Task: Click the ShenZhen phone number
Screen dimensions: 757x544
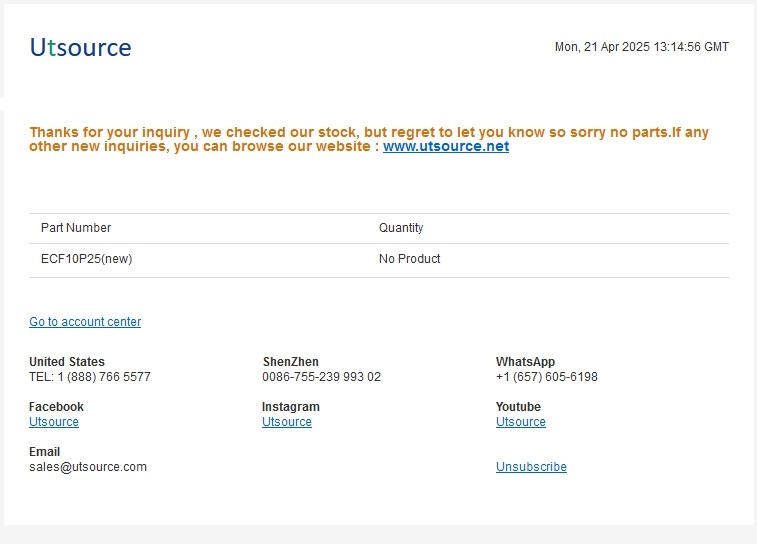Action: click(322, 377)
